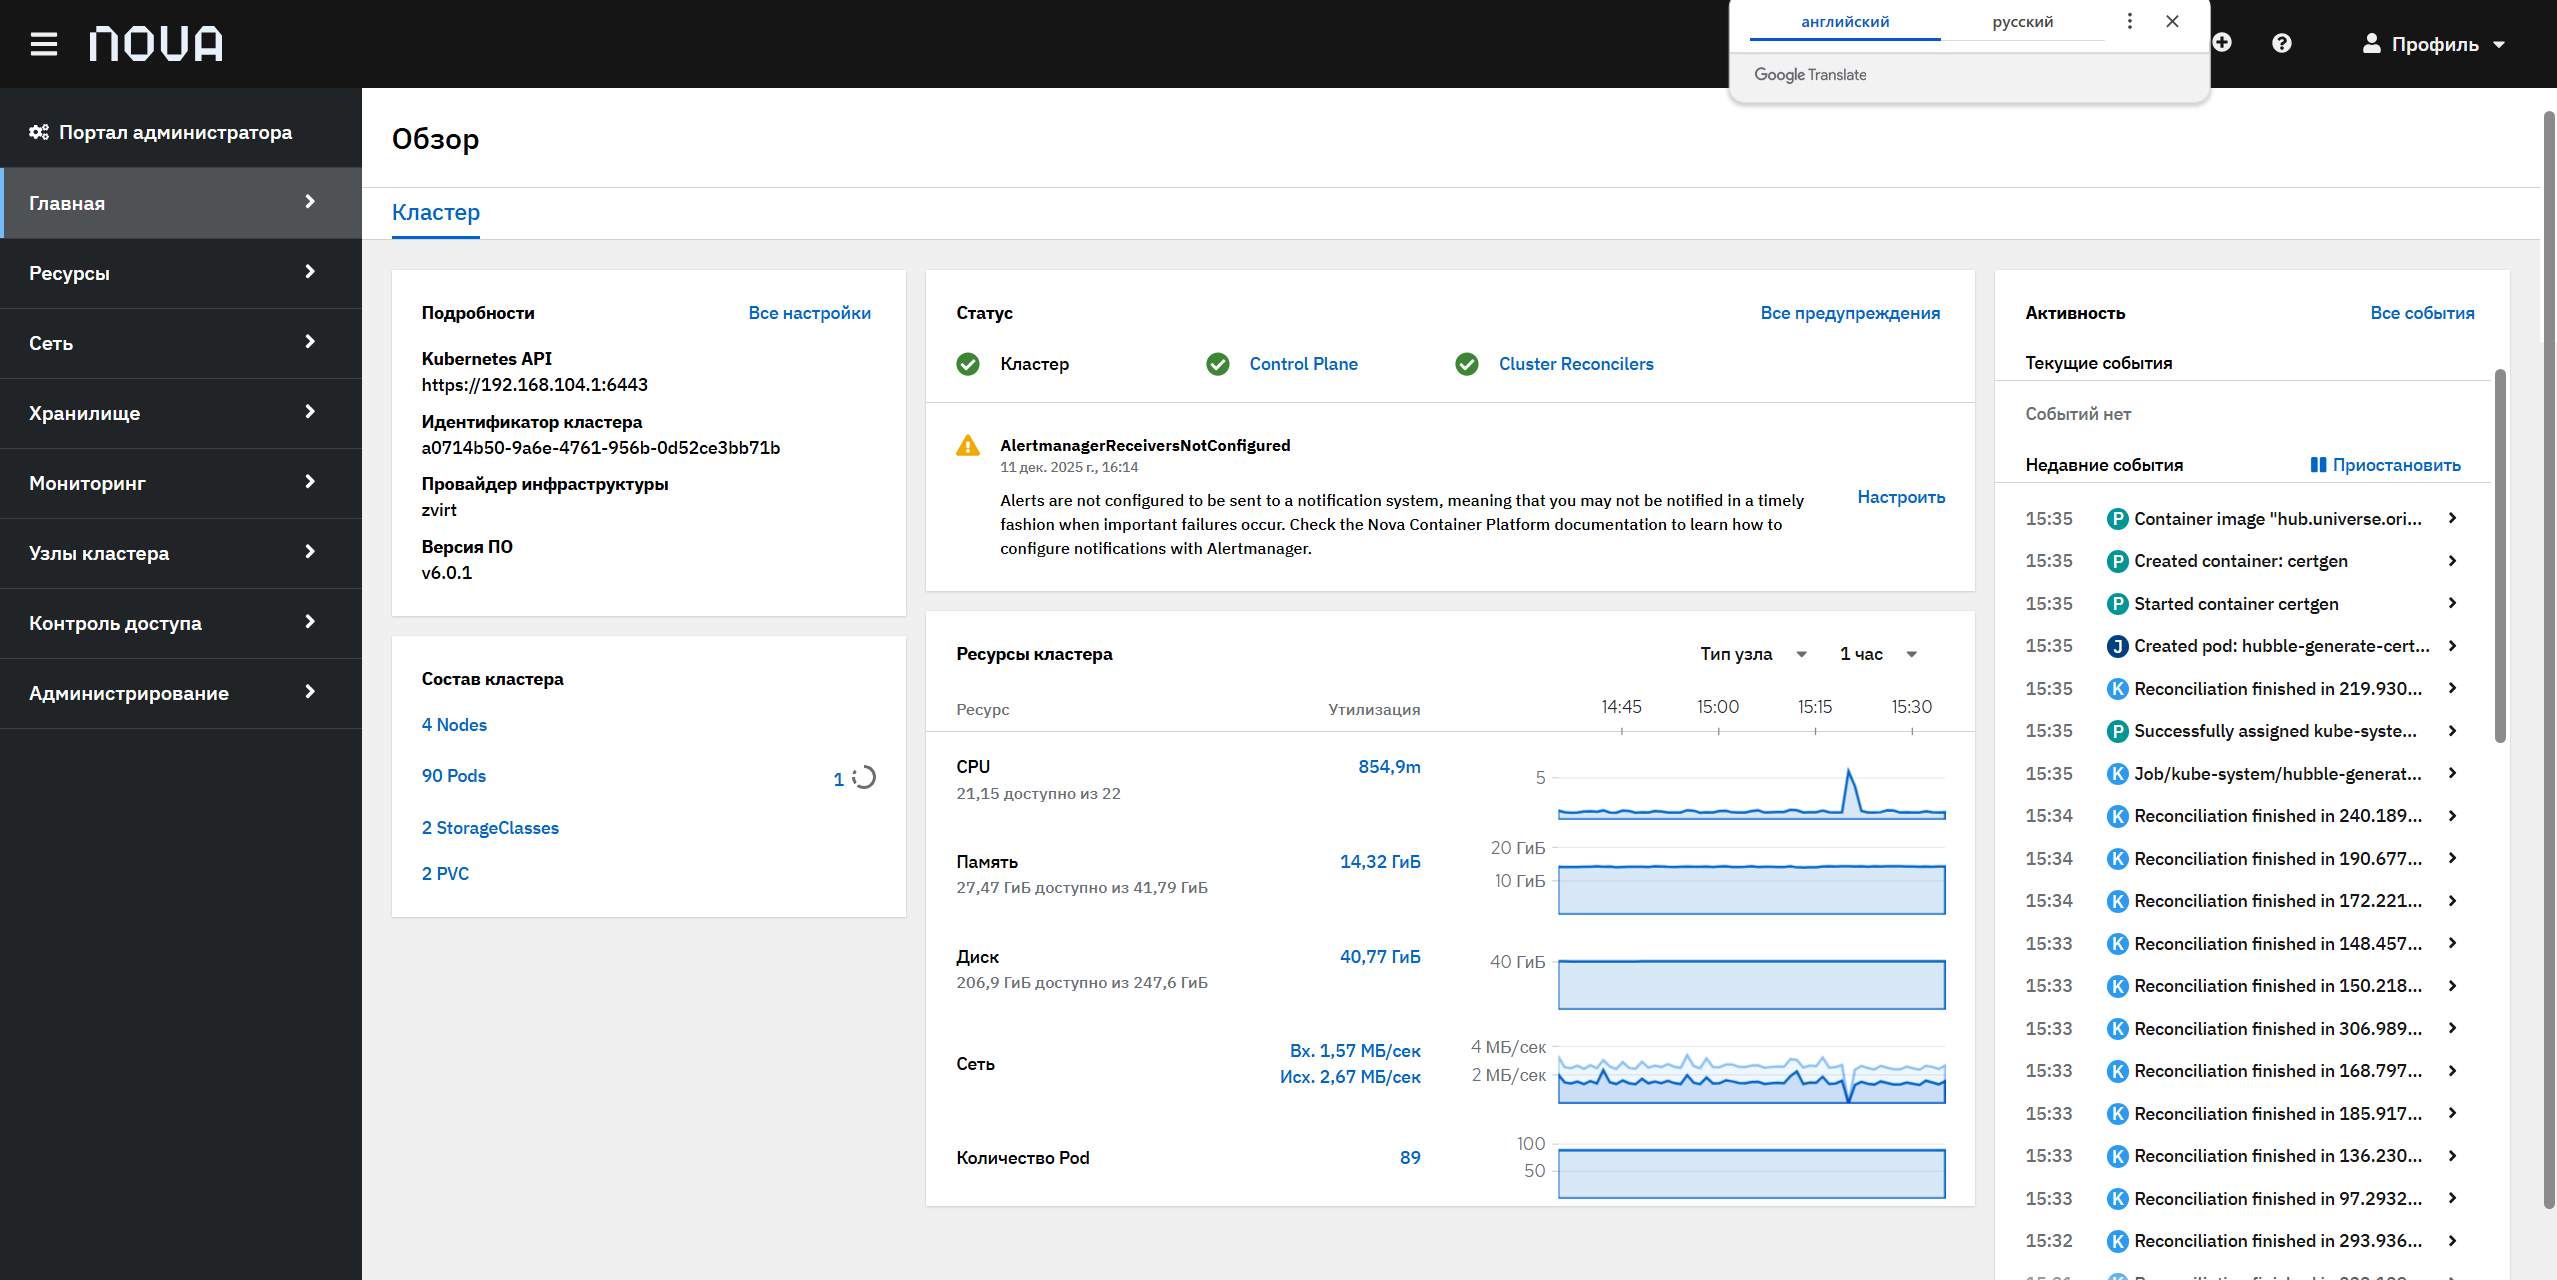The width and height of the screenshot is (2557, 1280).
Task: Click the activity panel scrollbar
Action: pyautogui.click(x=2500, y=556)
